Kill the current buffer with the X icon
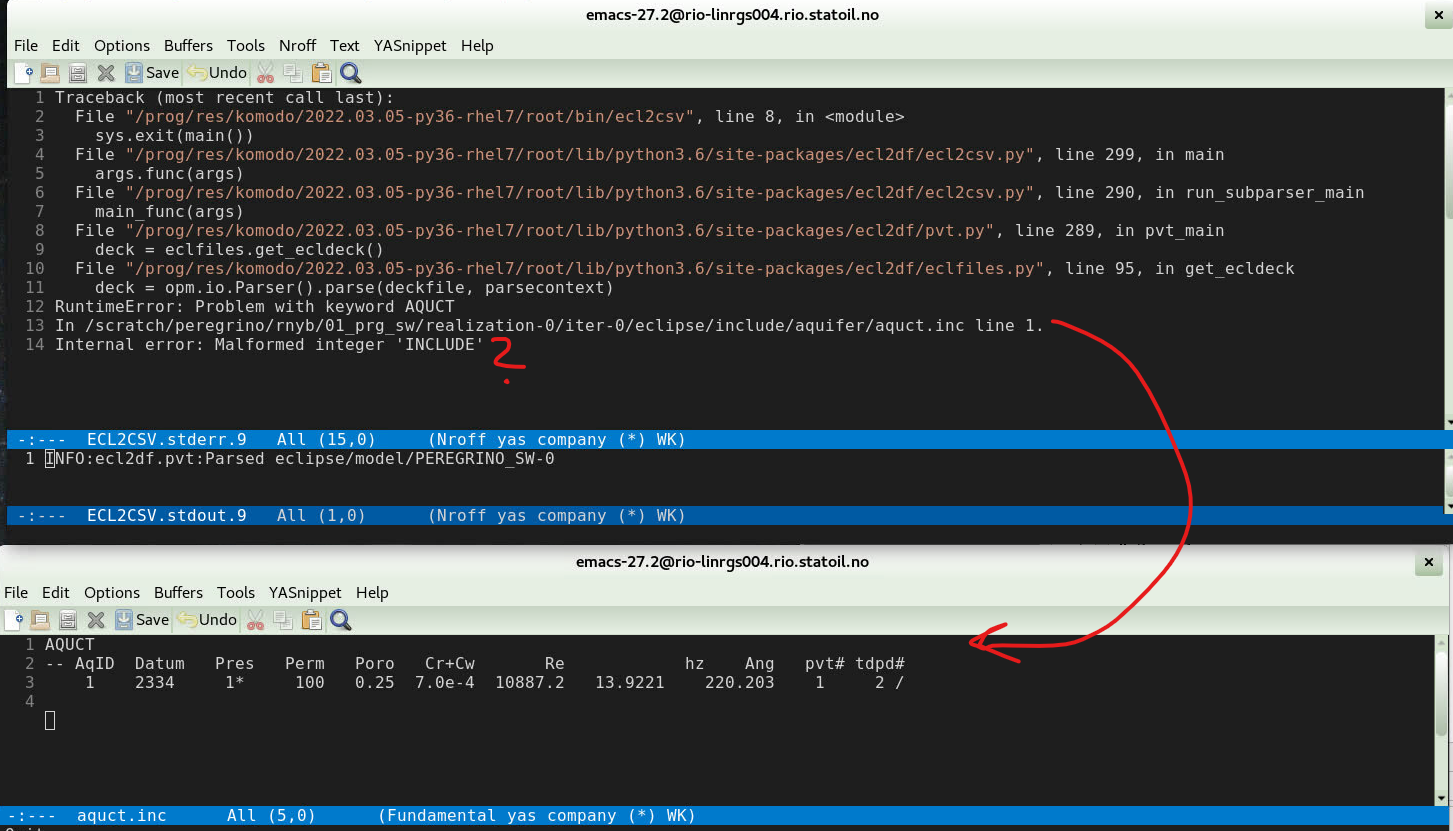The image size is (1453, 831). point(105,72)
